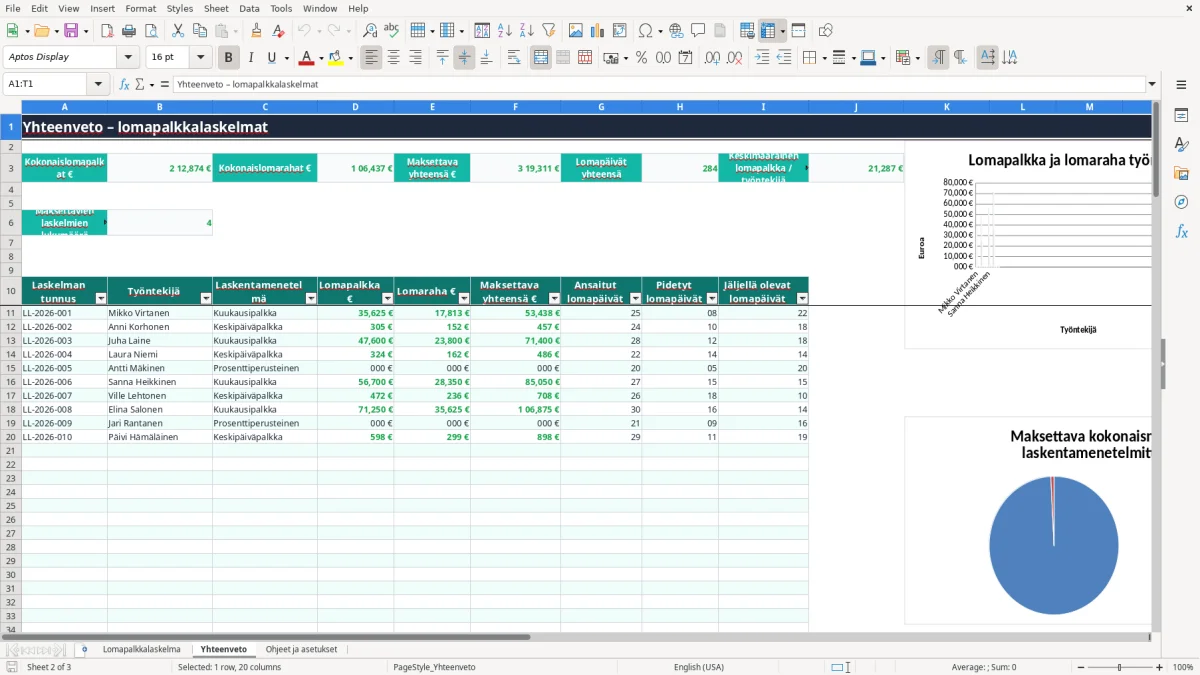1200x675 pixels.
Task: Select row 11 header
Action: (x=11, y=313)
